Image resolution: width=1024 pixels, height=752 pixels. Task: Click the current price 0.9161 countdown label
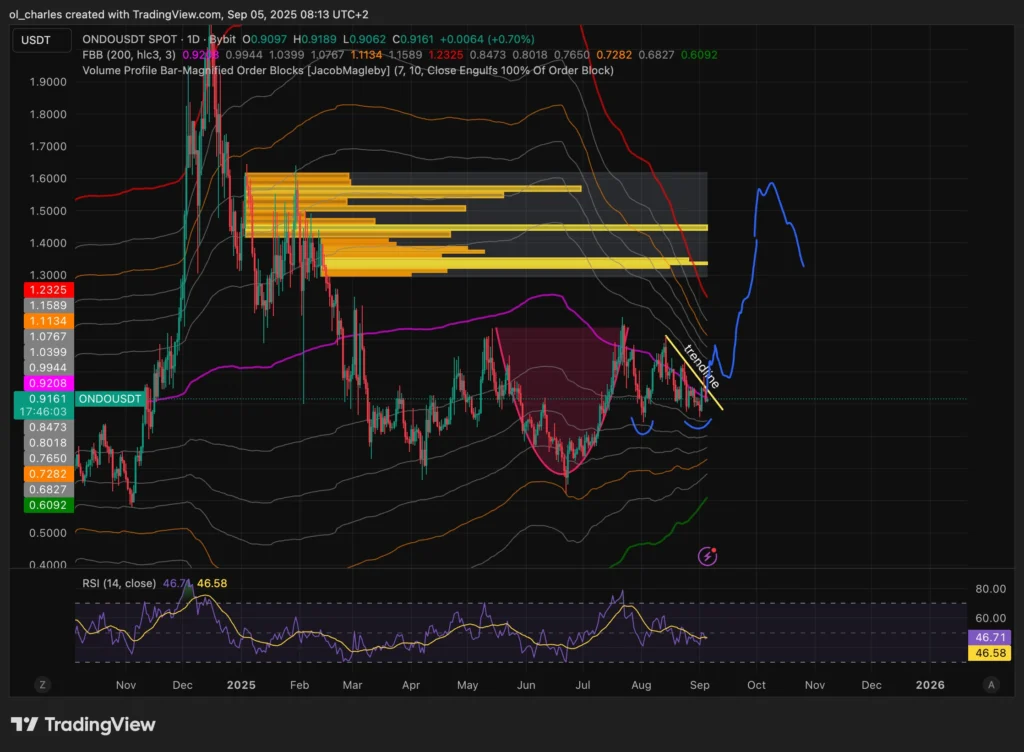[41, 404]
